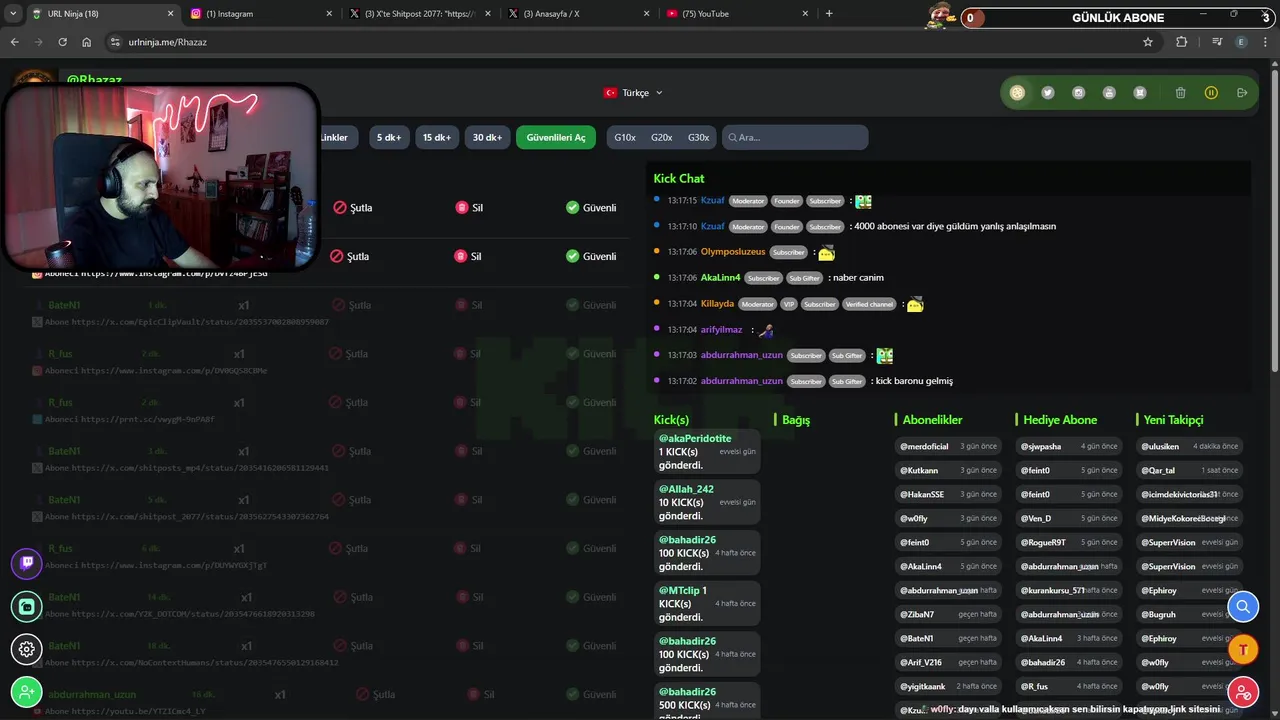Image resolution: width=1280 pixels, height=720 pixels.
Task: Switch to the YouTube tab
Action: (x=738, y=14)
